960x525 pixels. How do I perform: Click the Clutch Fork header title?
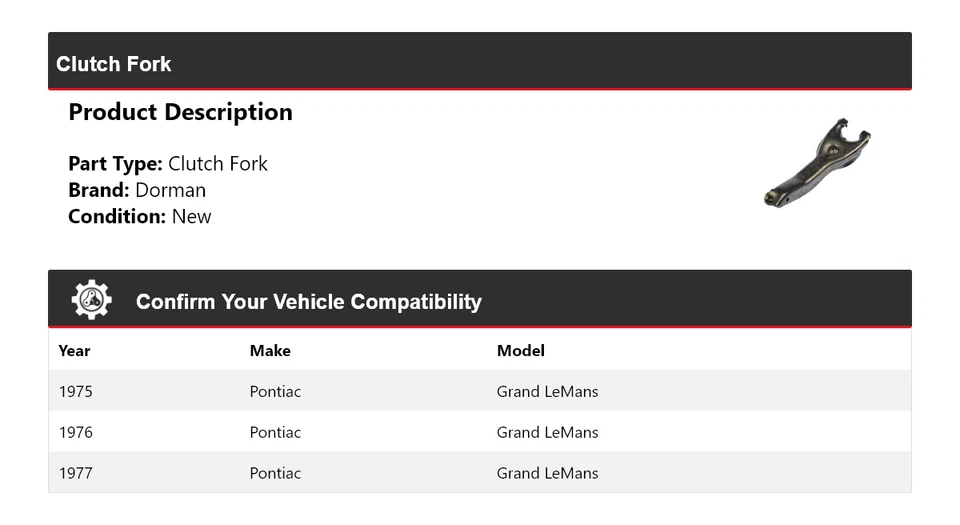114,64
